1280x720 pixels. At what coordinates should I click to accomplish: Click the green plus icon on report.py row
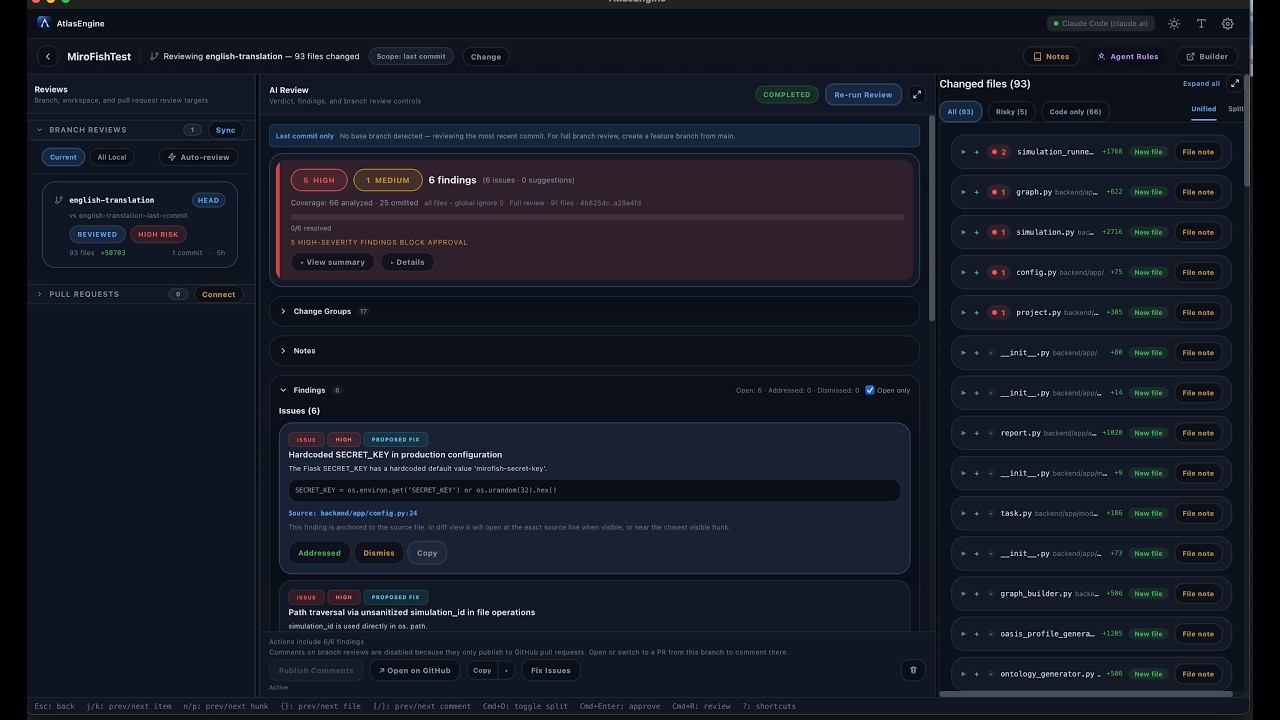pyautogui.click(x=977, y=433)
